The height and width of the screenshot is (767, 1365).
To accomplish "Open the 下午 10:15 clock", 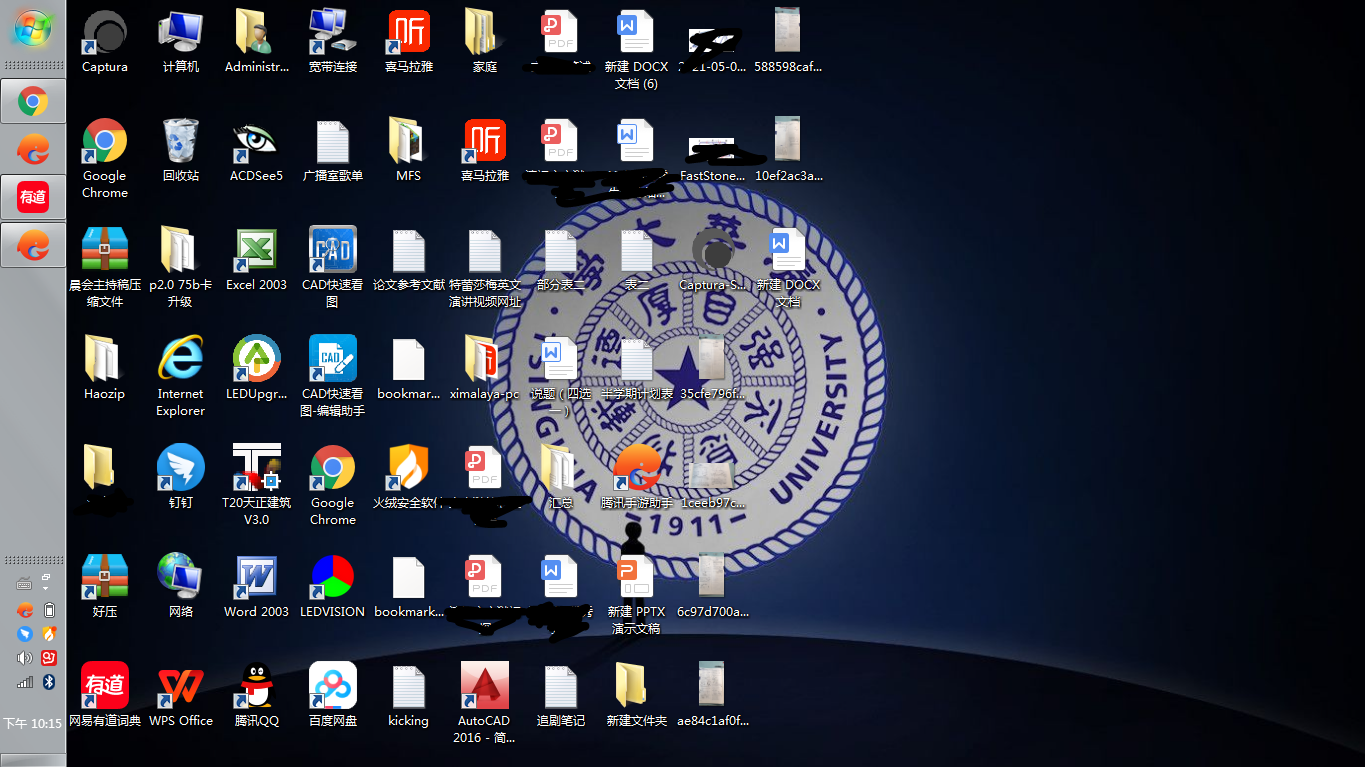I will pyautogui.click(x=33, y=723).
